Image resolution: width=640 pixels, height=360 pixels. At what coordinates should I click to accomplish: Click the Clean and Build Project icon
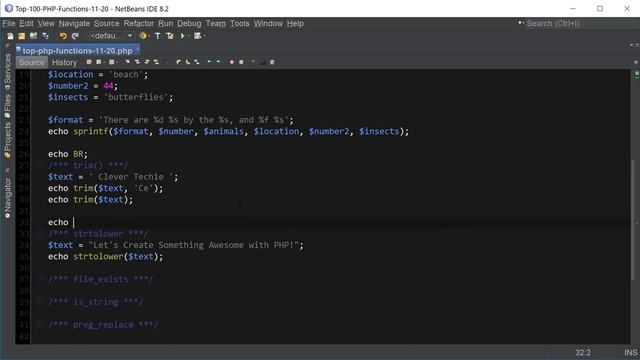170,36
